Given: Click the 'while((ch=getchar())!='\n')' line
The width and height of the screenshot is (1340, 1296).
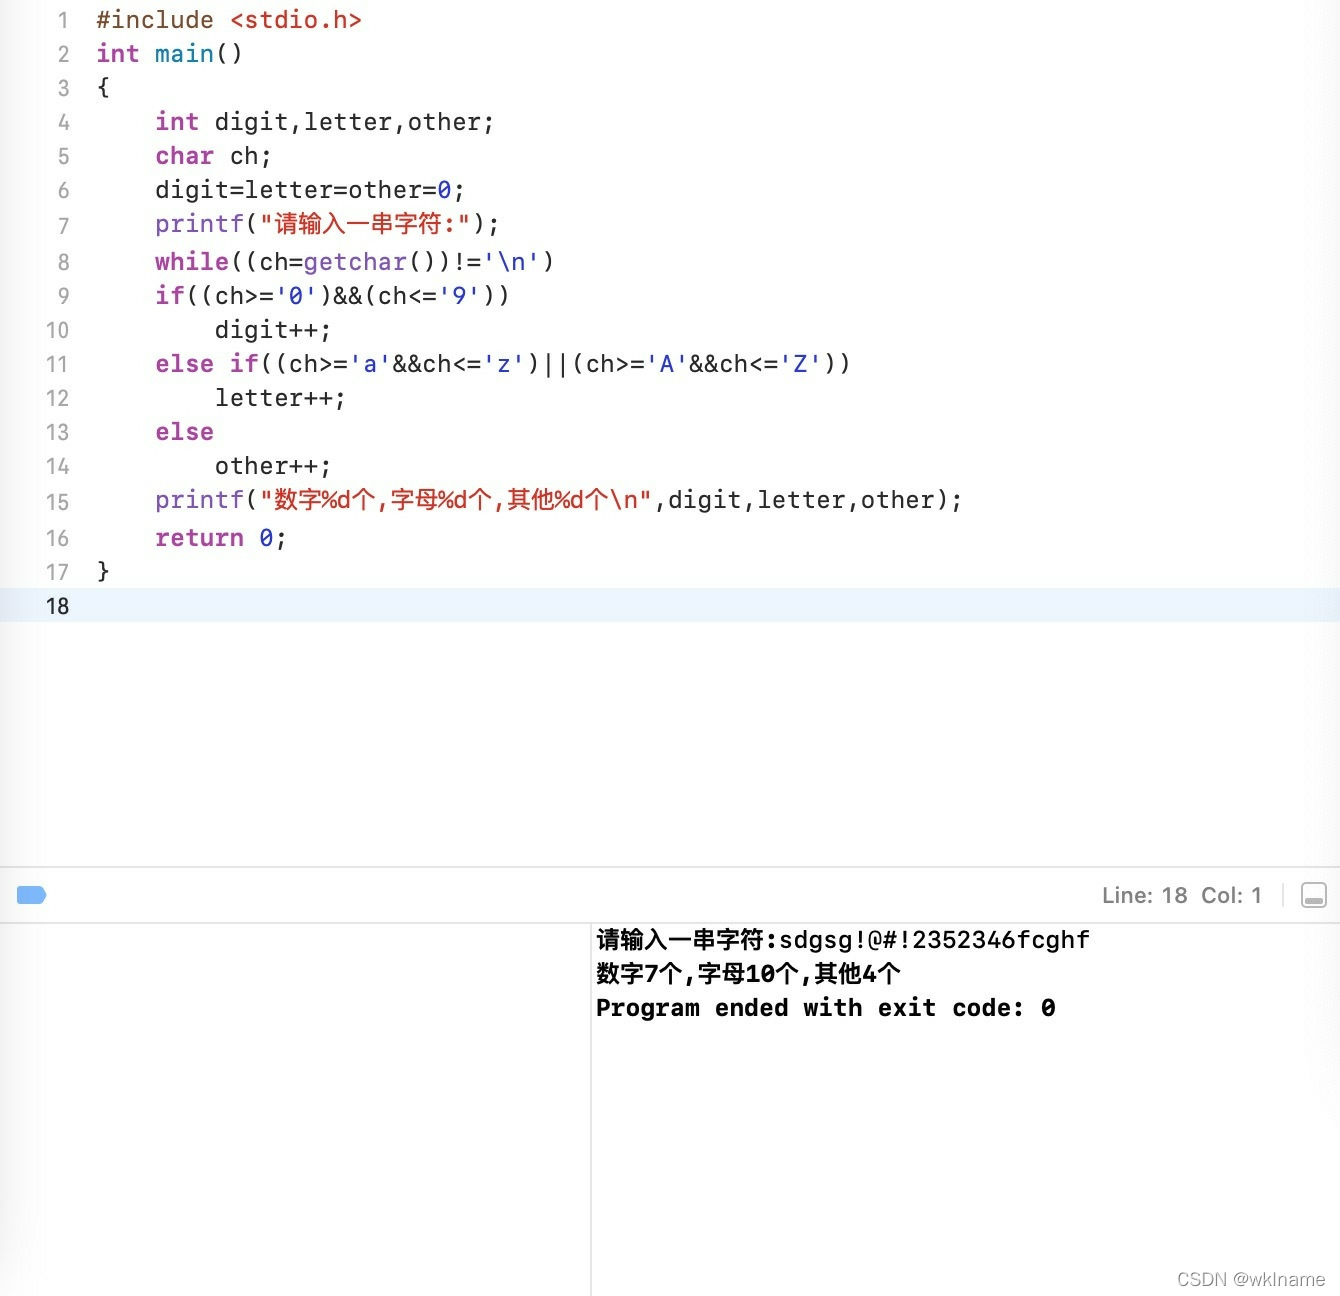Looking at the screenshot, I should click(x=354, y=262).
